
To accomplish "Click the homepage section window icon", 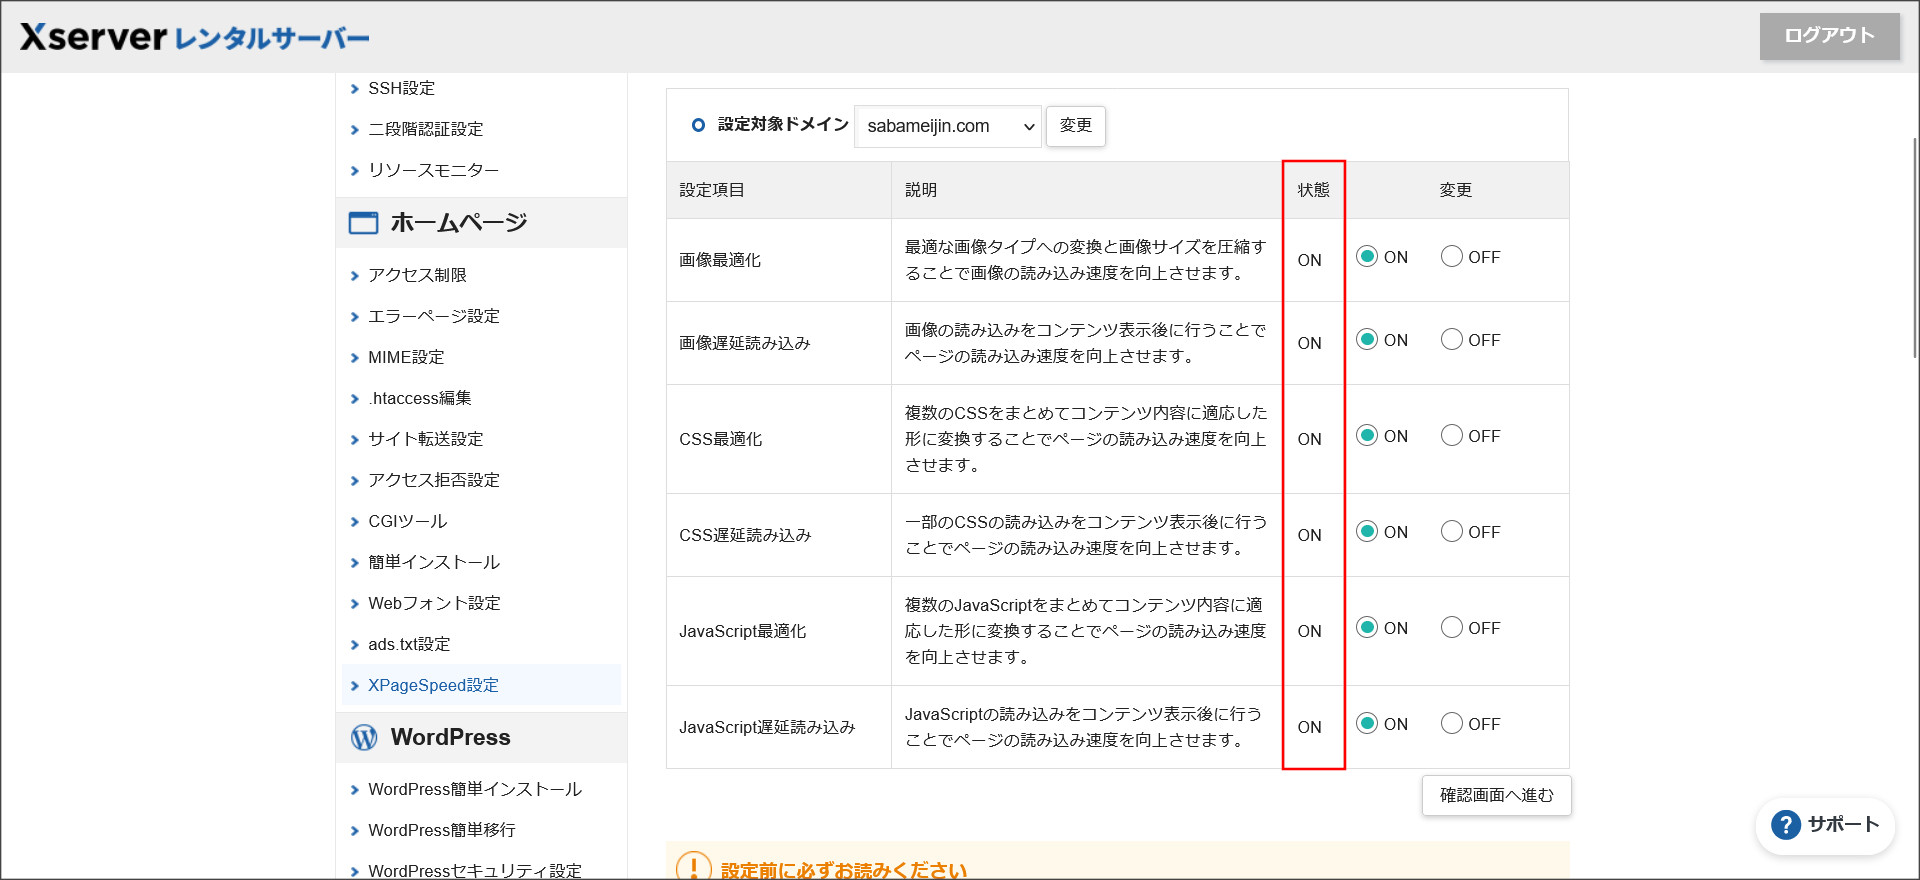I will click(x=363, y=223).
